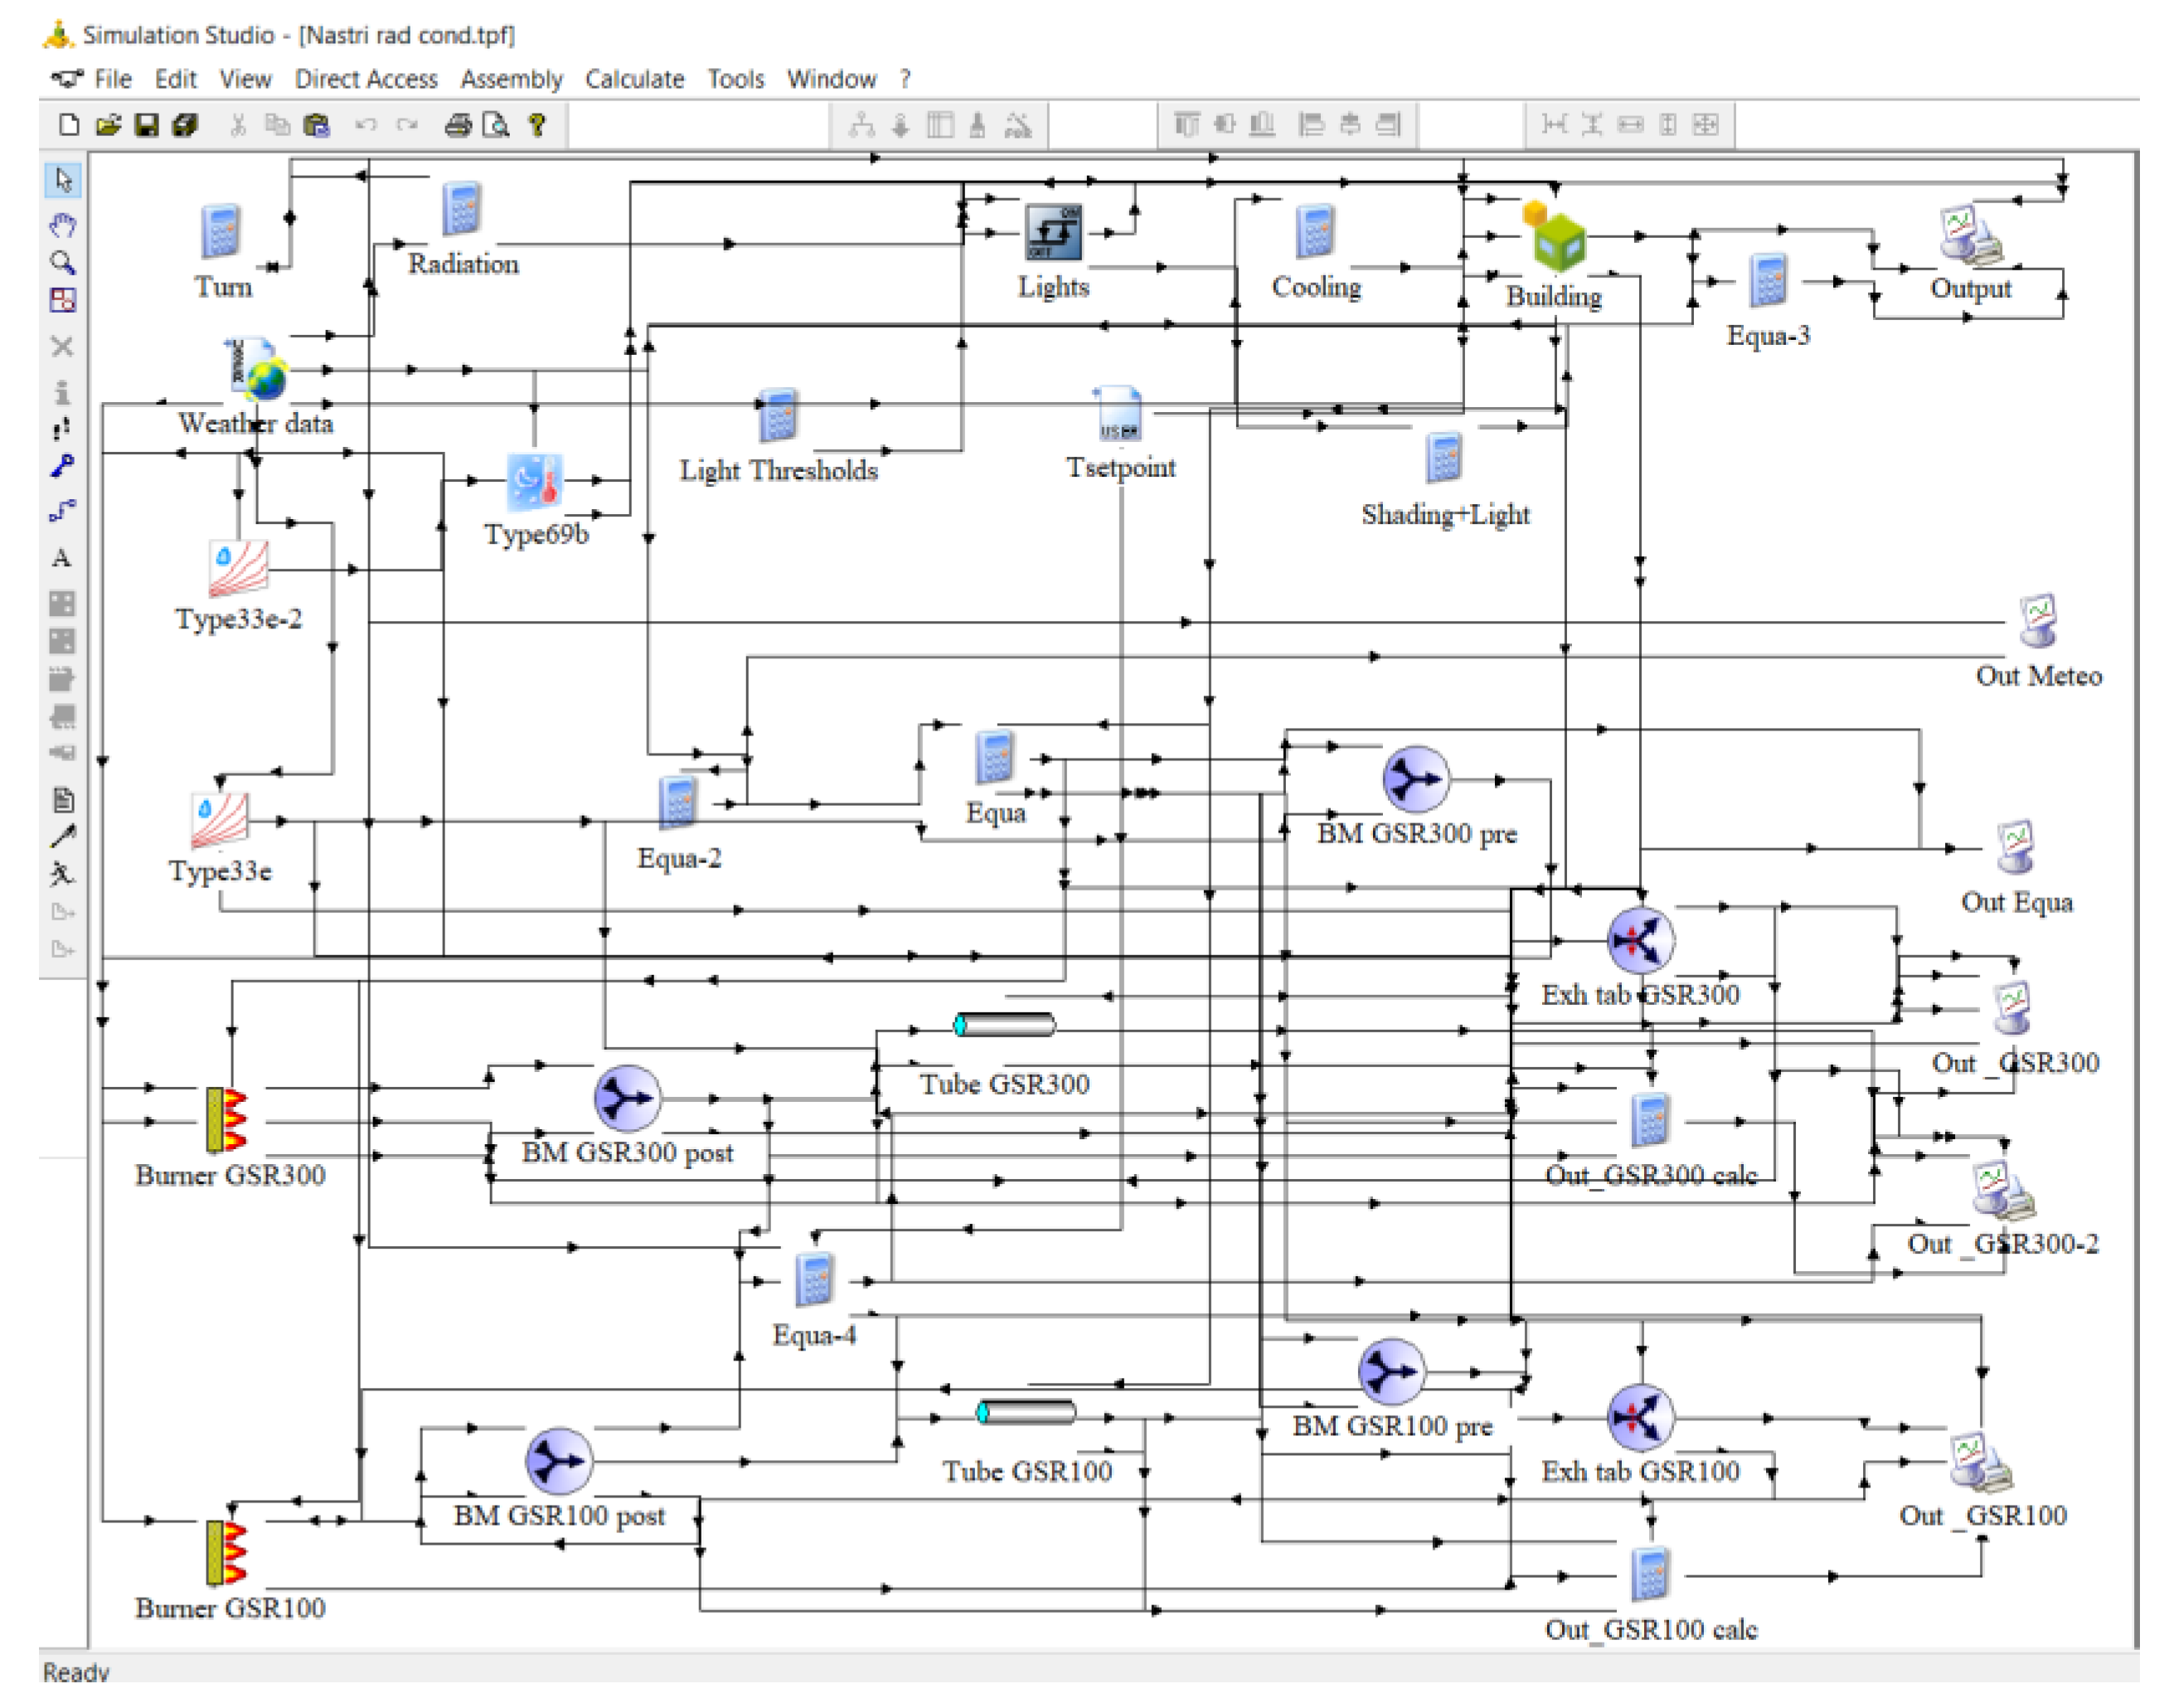The width and height of the screenshot is (2164, 1708).
Task: Select the Tube GSR100 pipe component
Action: (x=1026, y=1412)
